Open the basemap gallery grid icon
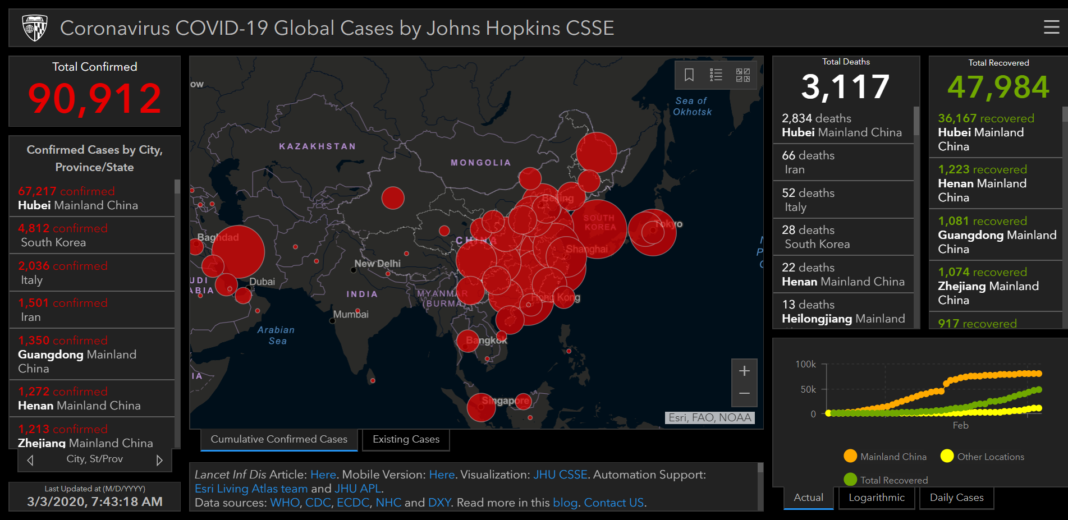This screenshot has height=520, width=1068. (743, 75)
